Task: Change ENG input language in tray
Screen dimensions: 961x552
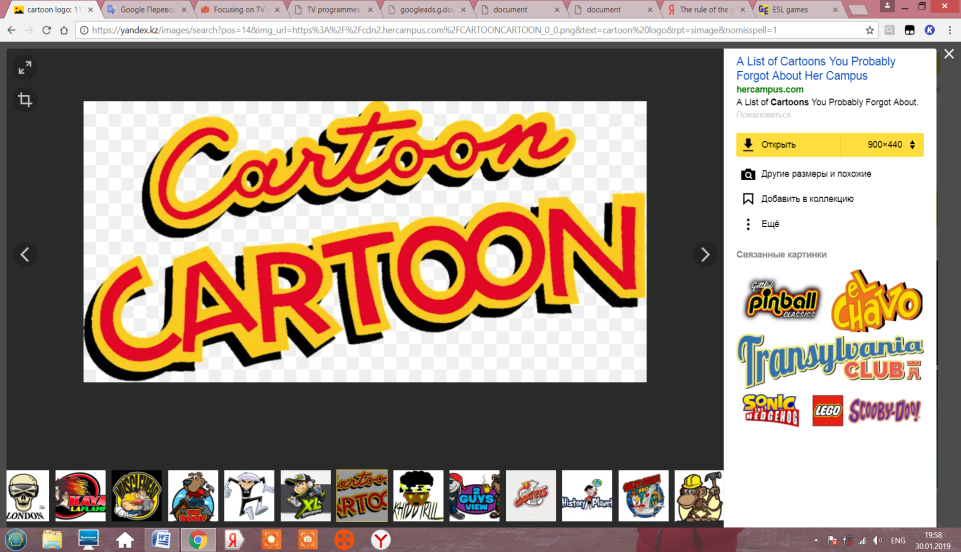Action: click(898, 540)
